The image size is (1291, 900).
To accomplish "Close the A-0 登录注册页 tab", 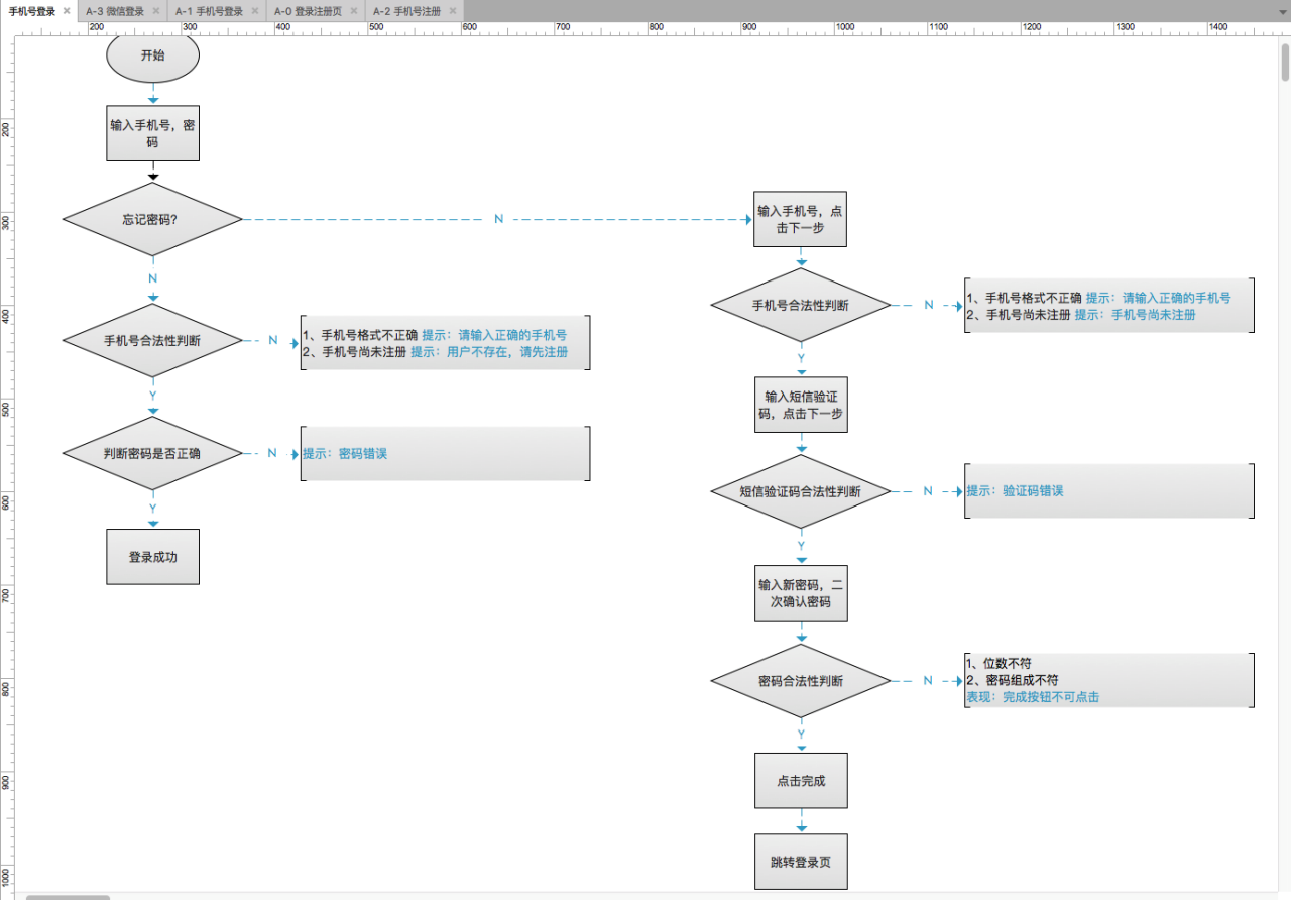I will tap(353, 11).
